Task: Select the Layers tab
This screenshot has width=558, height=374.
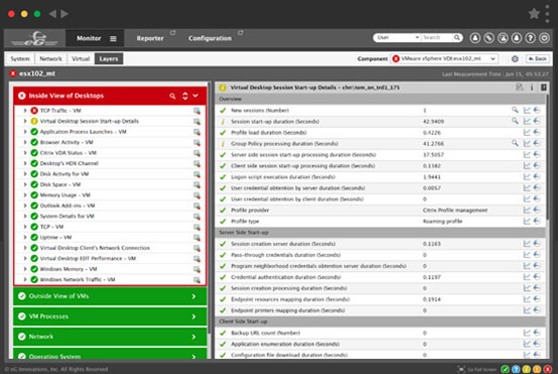Action: tap(109, 59)
